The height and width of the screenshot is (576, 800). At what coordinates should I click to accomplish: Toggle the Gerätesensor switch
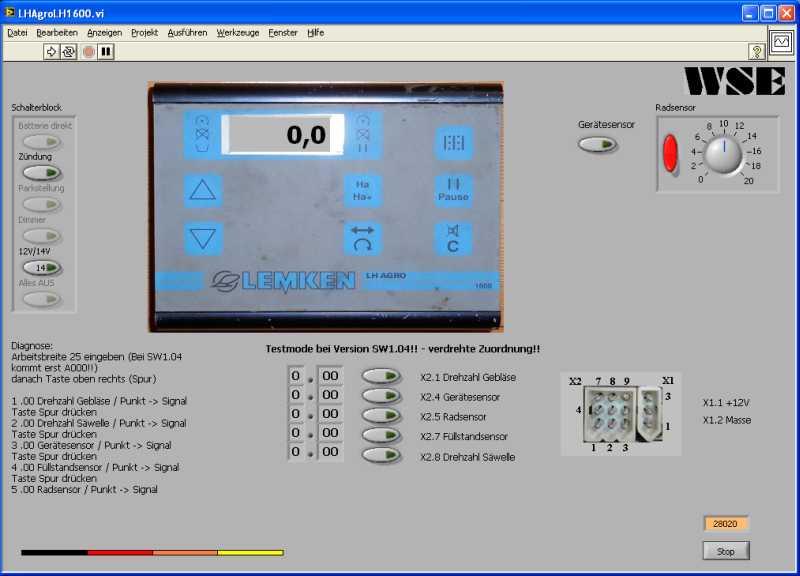[597, 144]
